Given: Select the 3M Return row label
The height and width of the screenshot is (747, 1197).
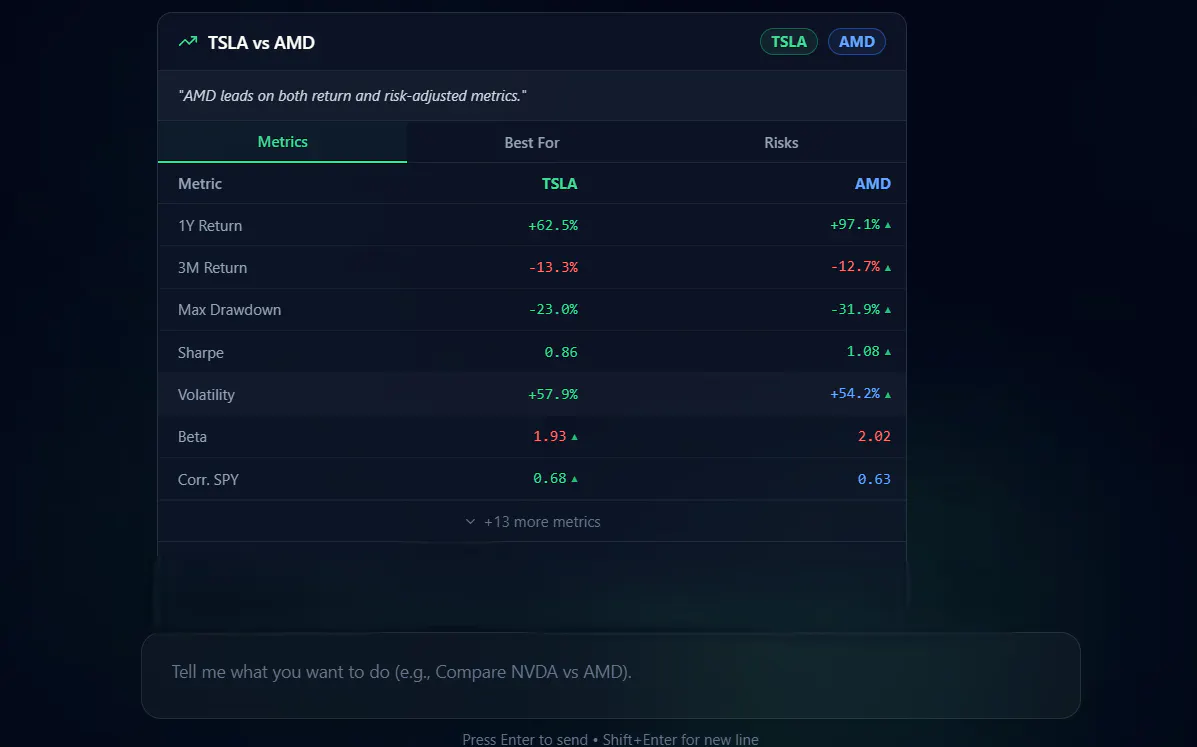Looking at the screenshot, I should tap(212, 268).
